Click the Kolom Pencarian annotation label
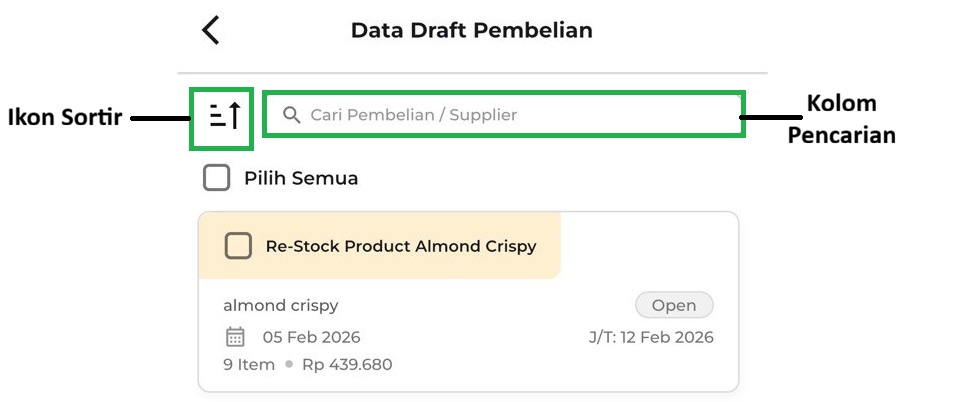The image size is (958, 402). (841, 118)
